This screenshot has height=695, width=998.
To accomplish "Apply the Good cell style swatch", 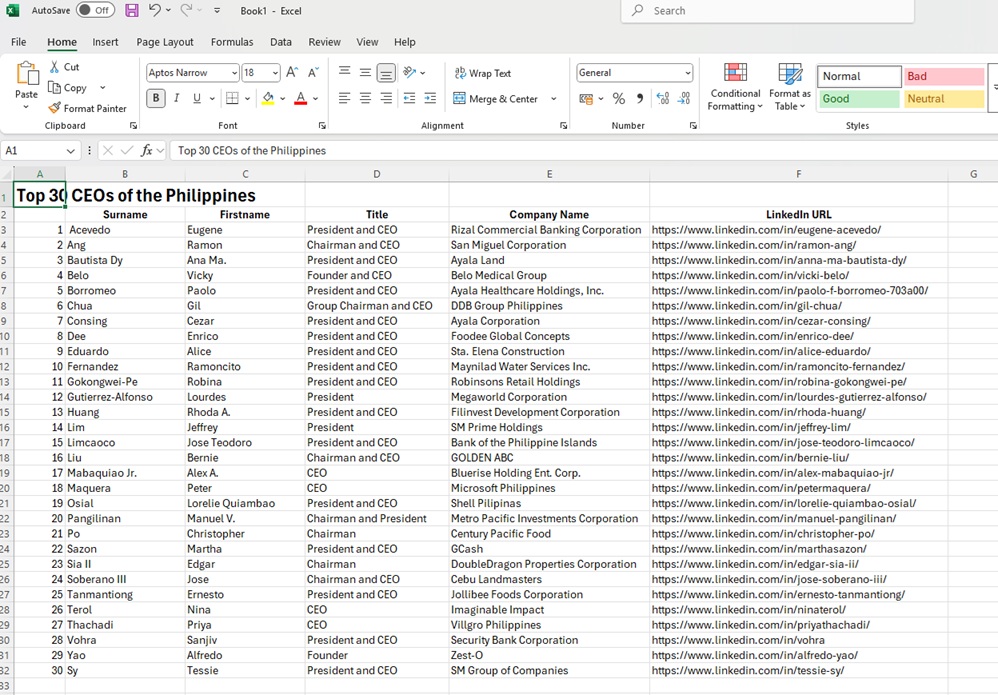I will tap(859, 99).
